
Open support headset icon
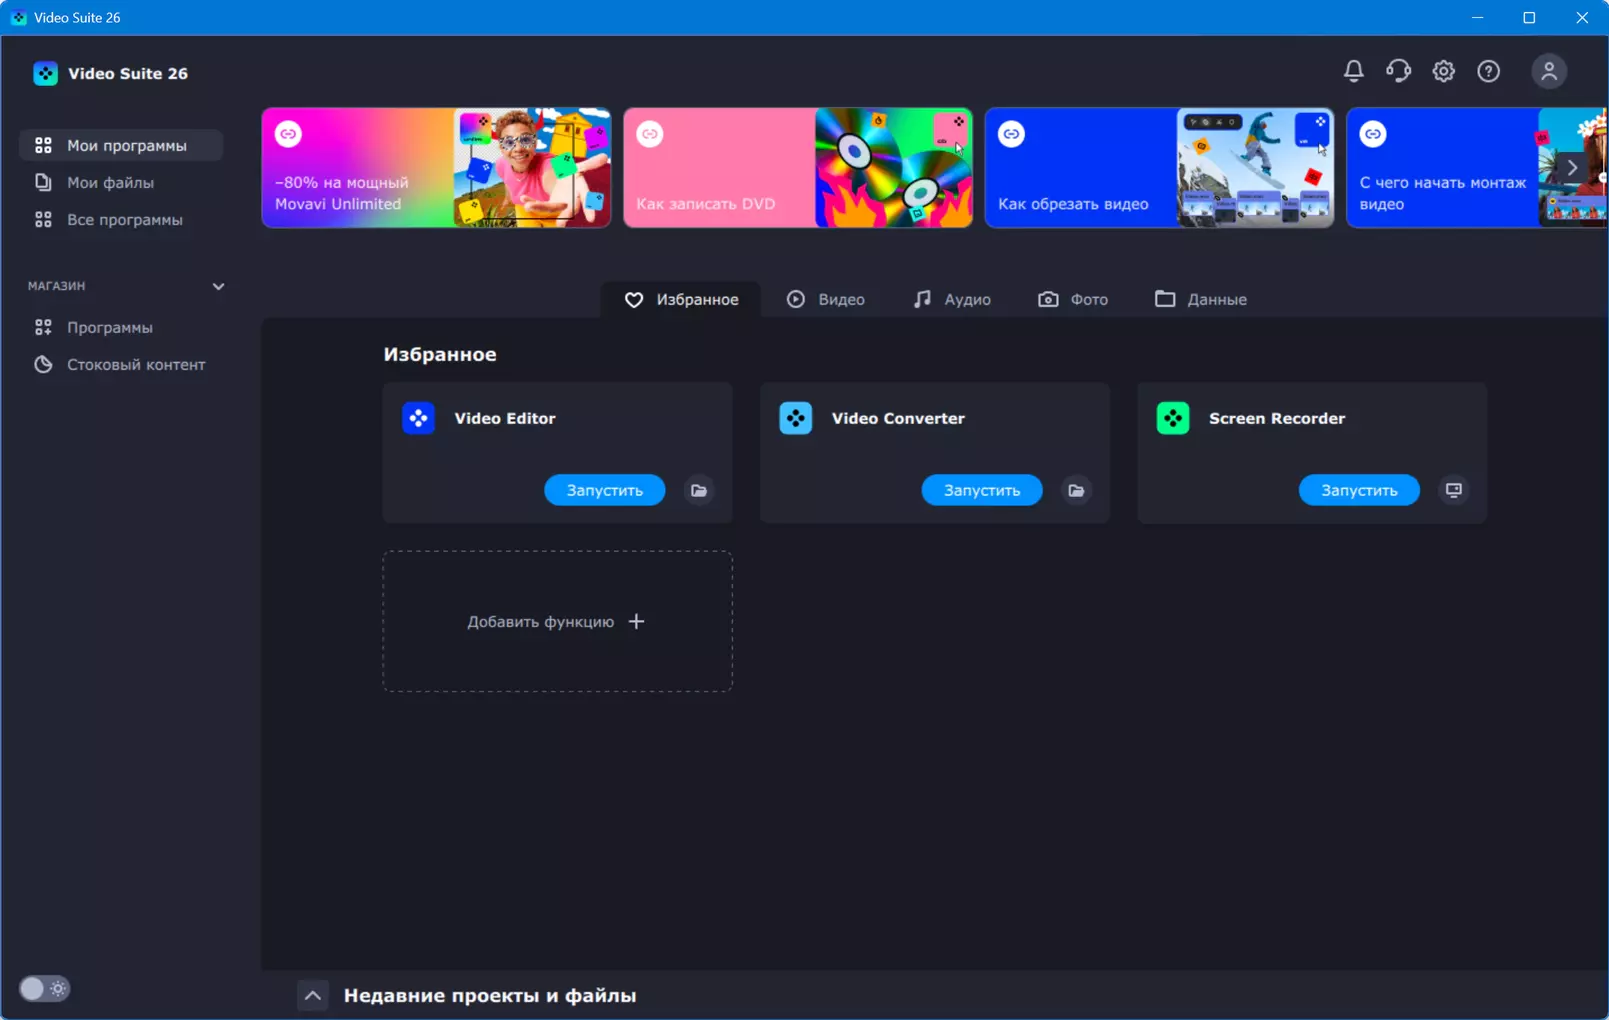tap(1398, 71)
